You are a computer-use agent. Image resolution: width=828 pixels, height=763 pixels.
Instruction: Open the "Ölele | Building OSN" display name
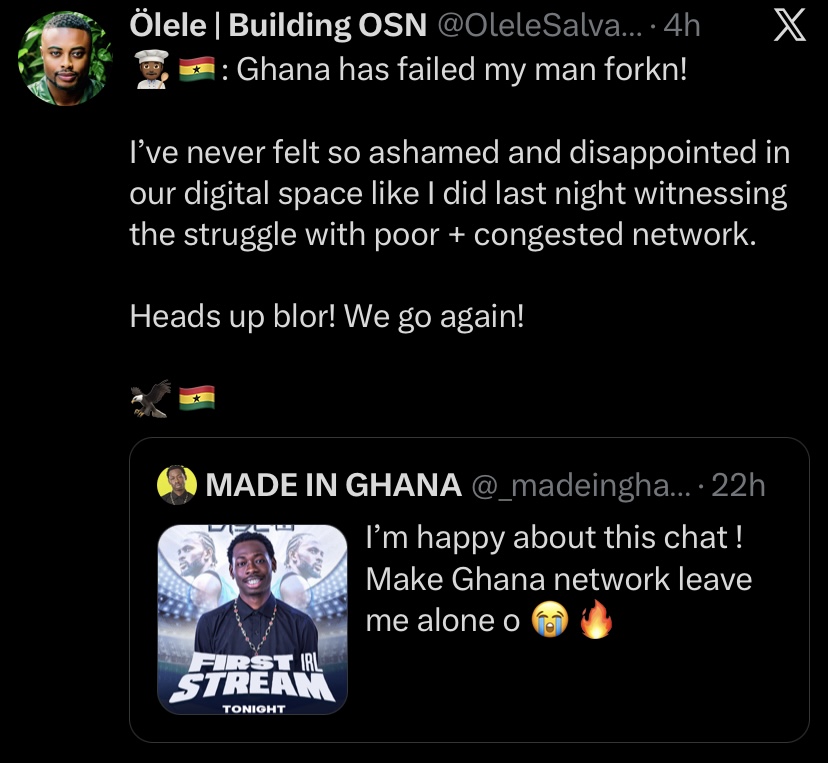pos(277,27)
